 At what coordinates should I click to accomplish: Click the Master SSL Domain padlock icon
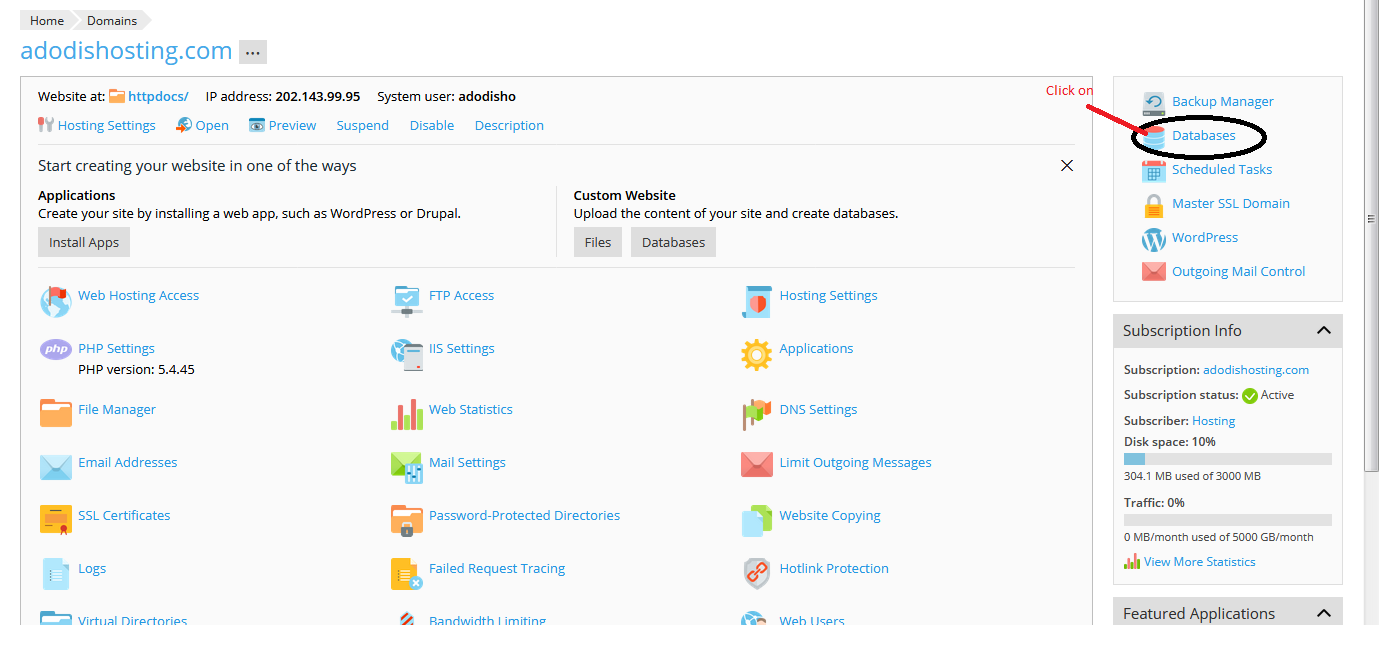pos(1153,204)
